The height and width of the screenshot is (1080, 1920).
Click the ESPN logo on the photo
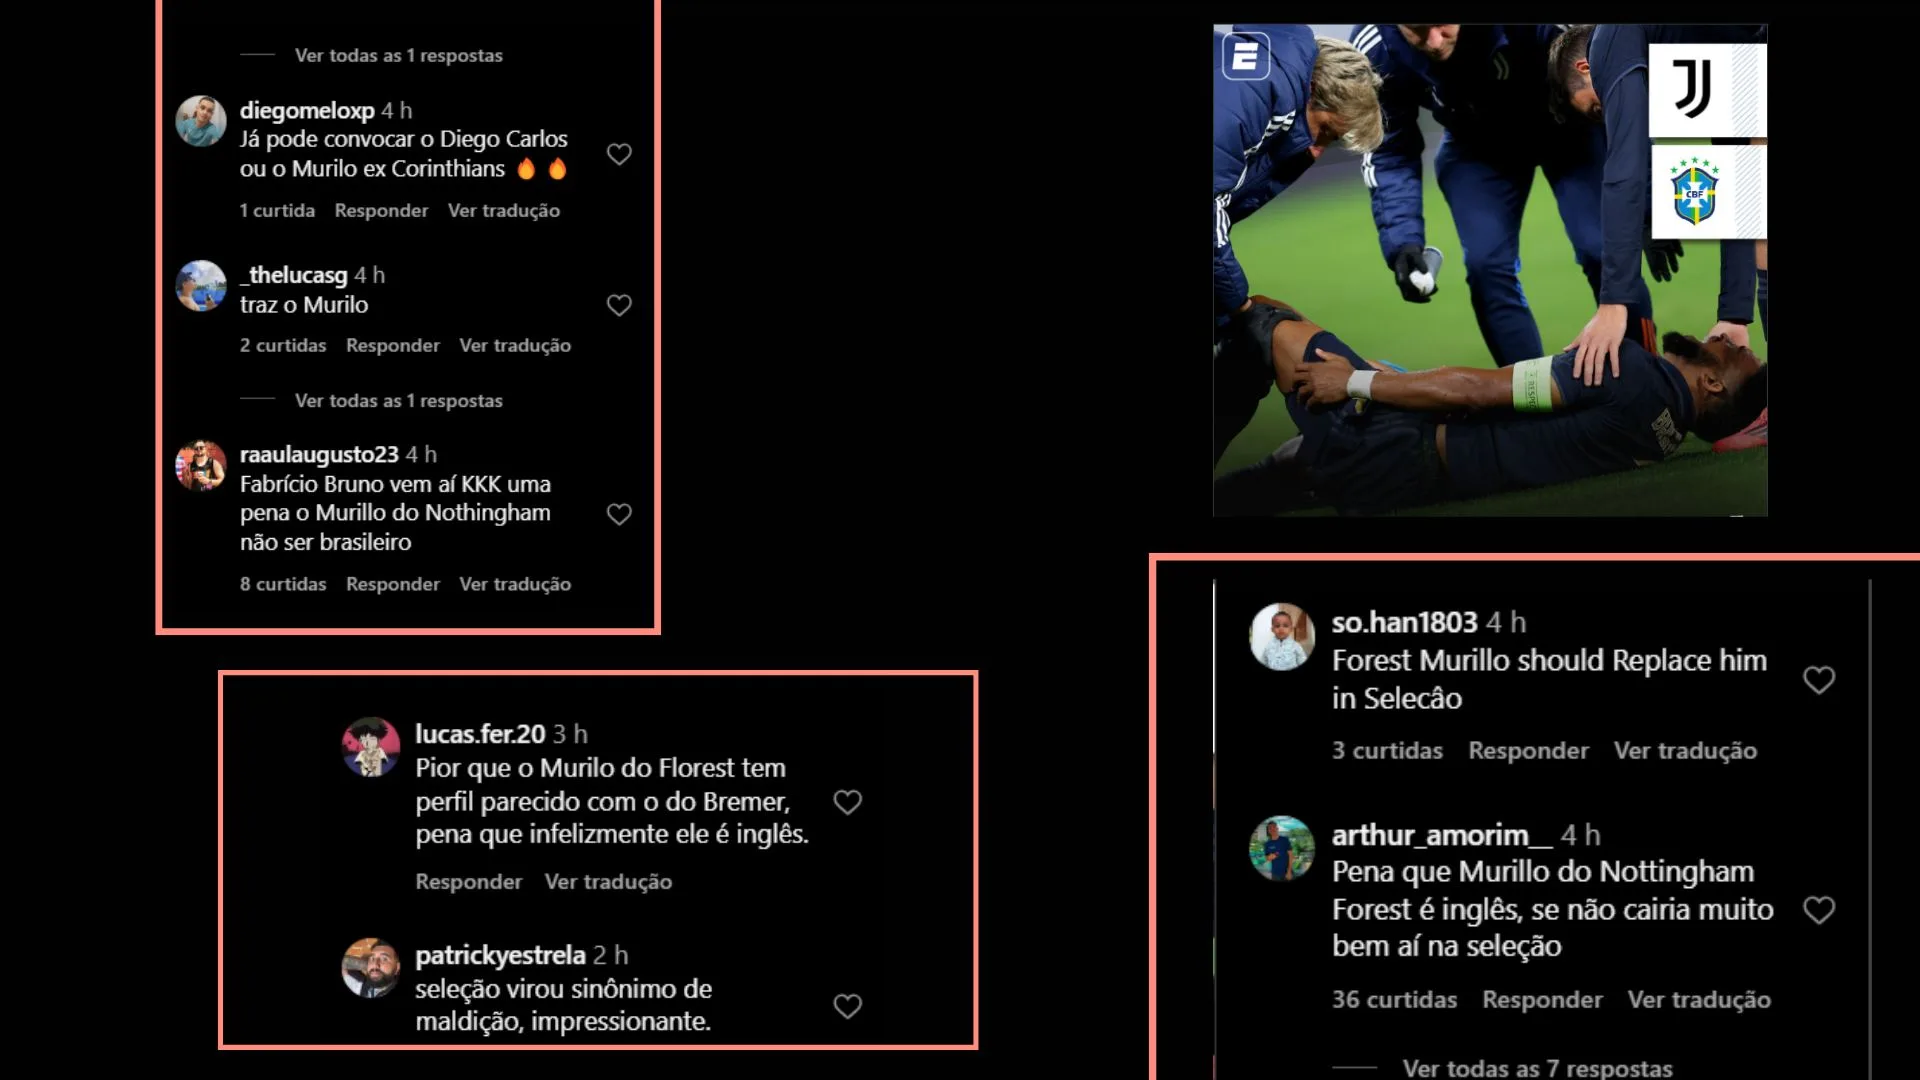click(1245, 56)
